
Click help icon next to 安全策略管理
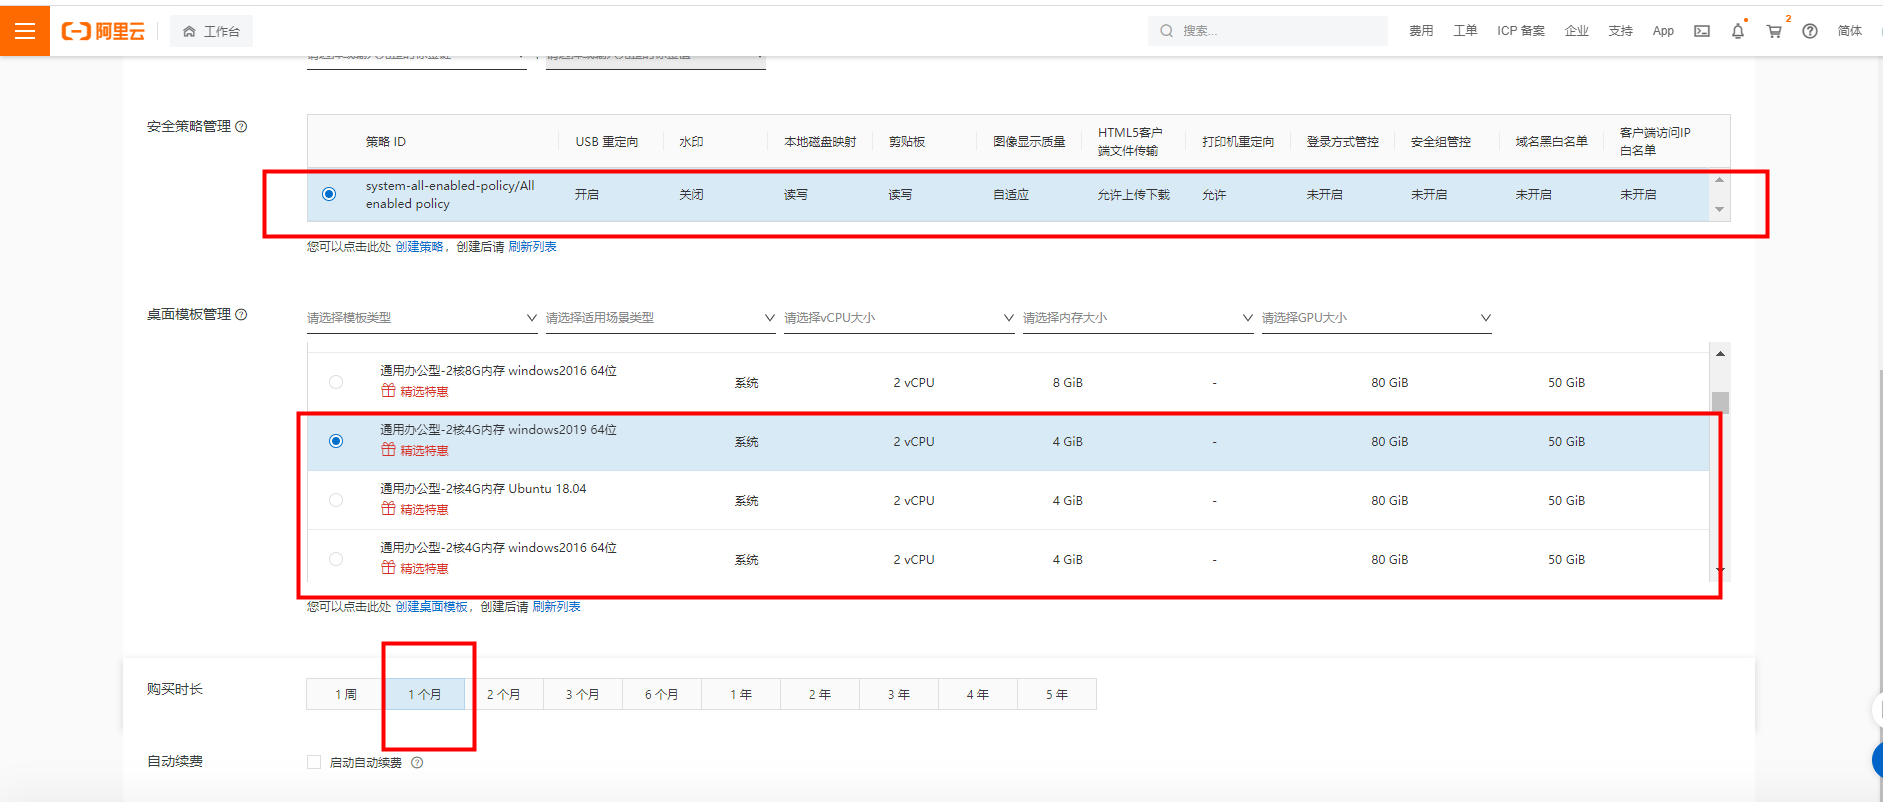point(241,126)
